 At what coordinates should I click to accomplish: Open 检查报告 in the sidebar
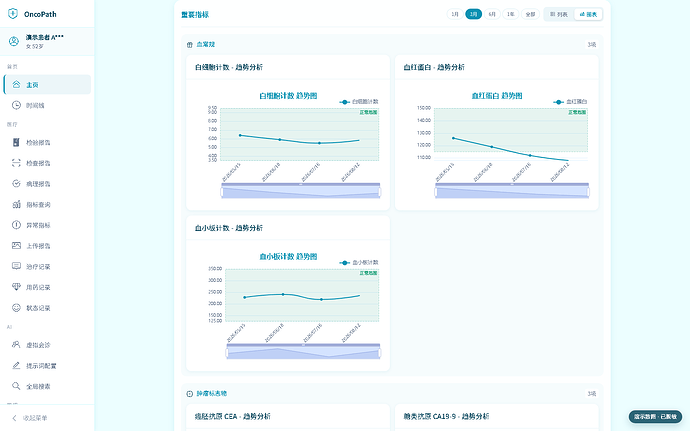(x=47, y=163)
